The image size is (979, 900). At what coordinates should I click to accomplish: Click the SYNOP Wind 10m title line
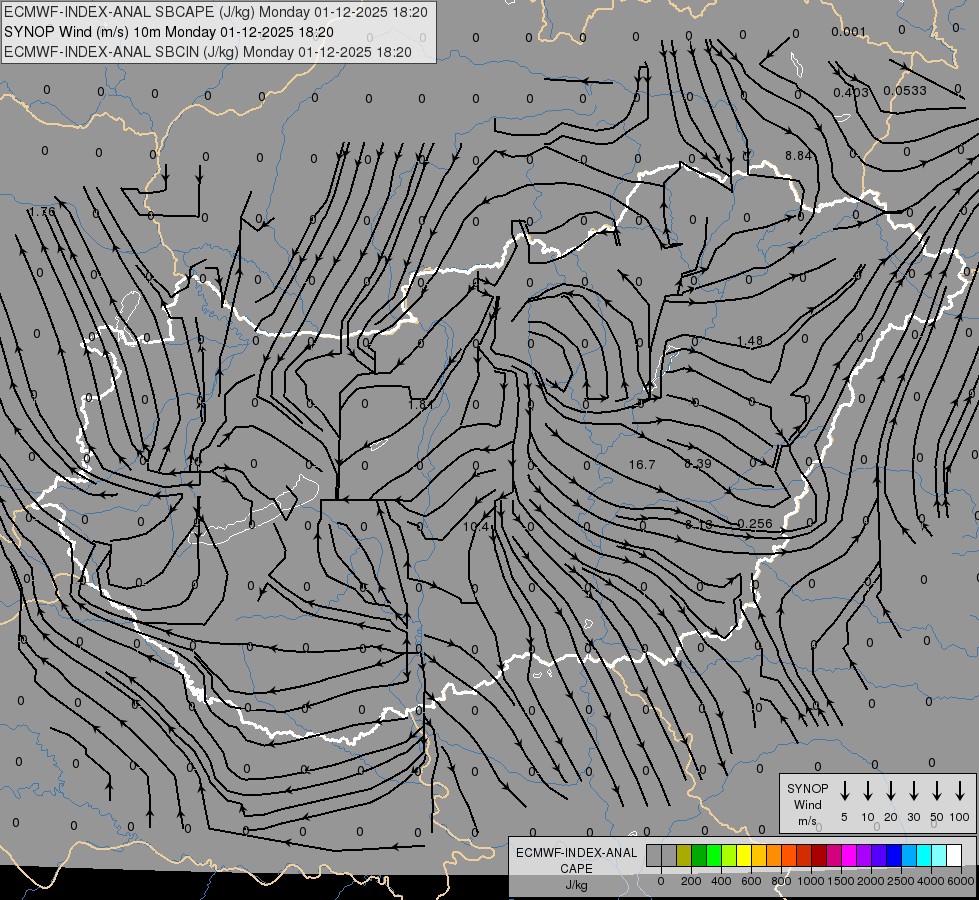169,32
